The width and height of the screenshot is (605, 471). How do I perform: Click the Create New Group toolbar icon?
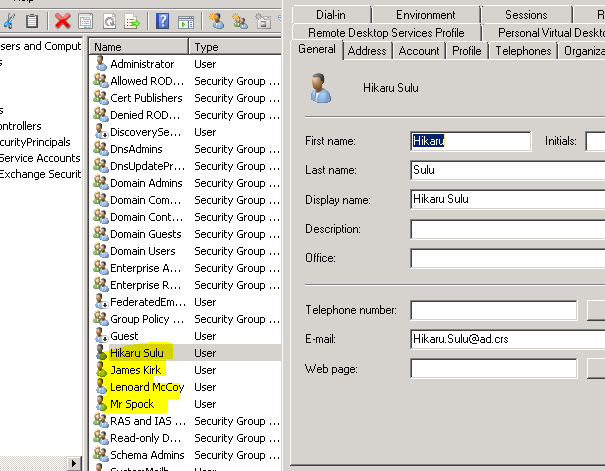[x=240, y=21]
